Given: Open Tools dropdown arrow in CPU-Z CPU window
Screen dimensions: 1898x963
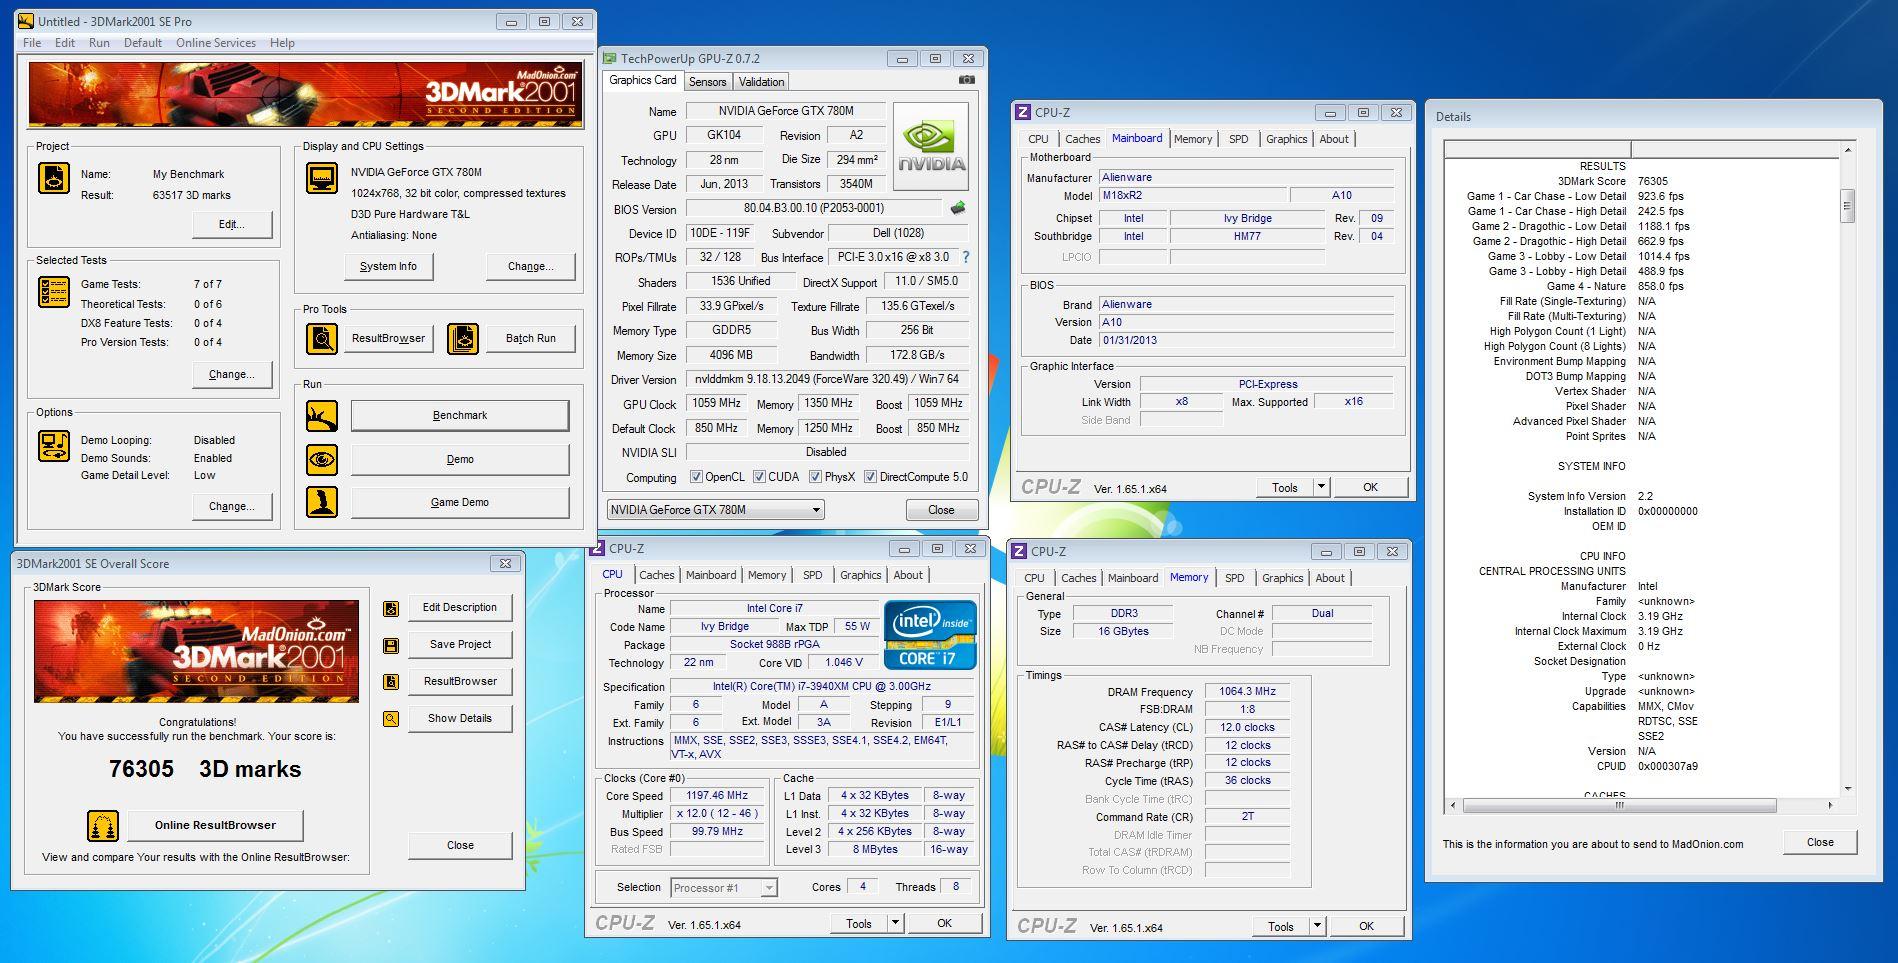Looking at the screenshot, I should 895,923.
